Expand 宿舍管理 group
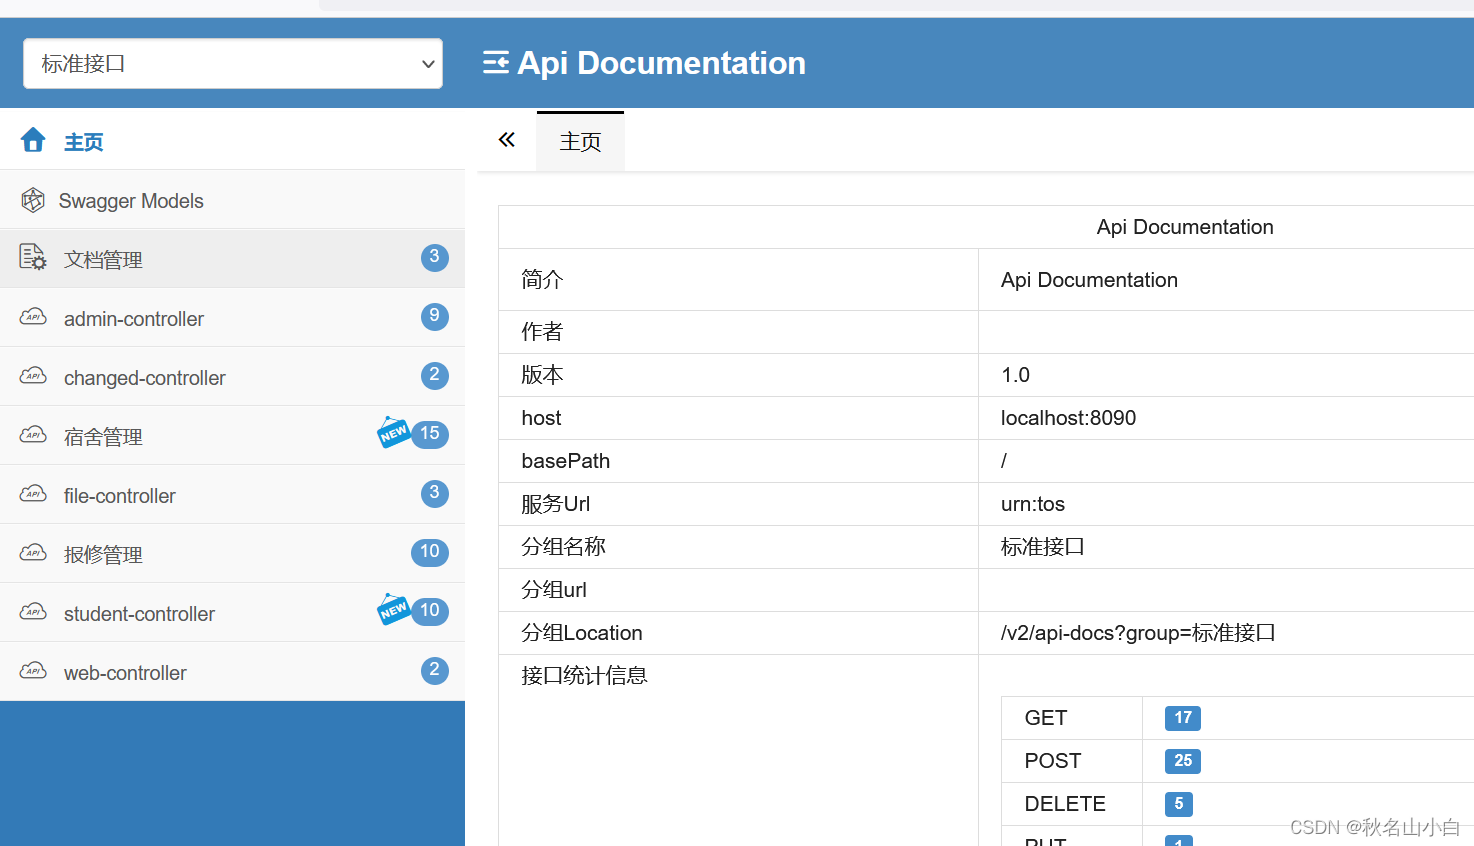Screen dimensions: 1474x846 click(x=232, y=436)
